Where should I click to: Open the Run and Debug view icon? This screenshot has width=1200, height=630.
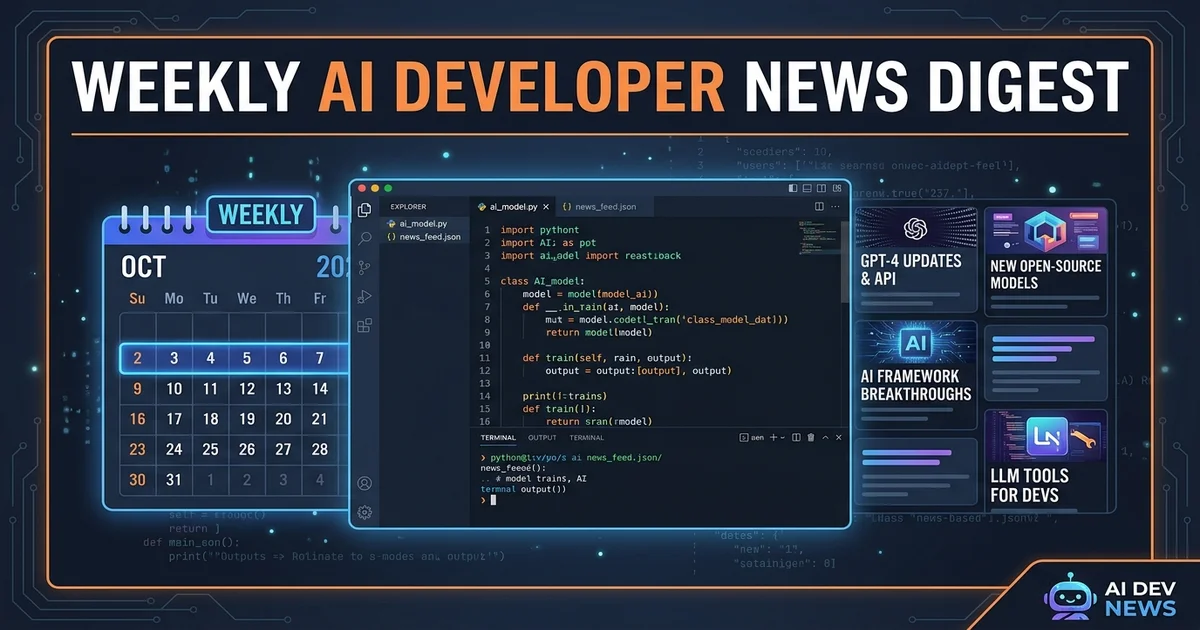pyautogui.click(x=365, y=296)
